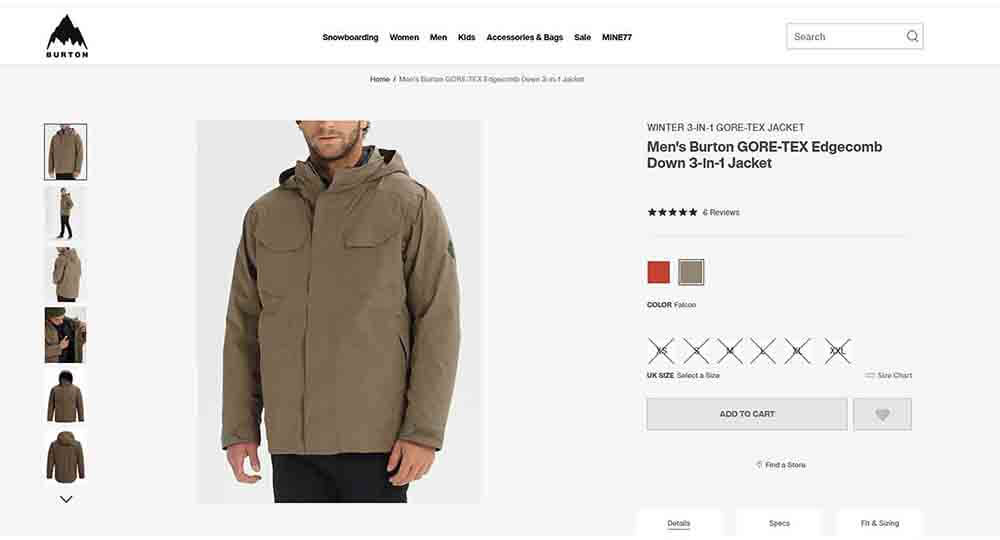Screen dimensions: 1000x540
Task: Click the Burton mountain logo
Action: (x=67, y=36)
